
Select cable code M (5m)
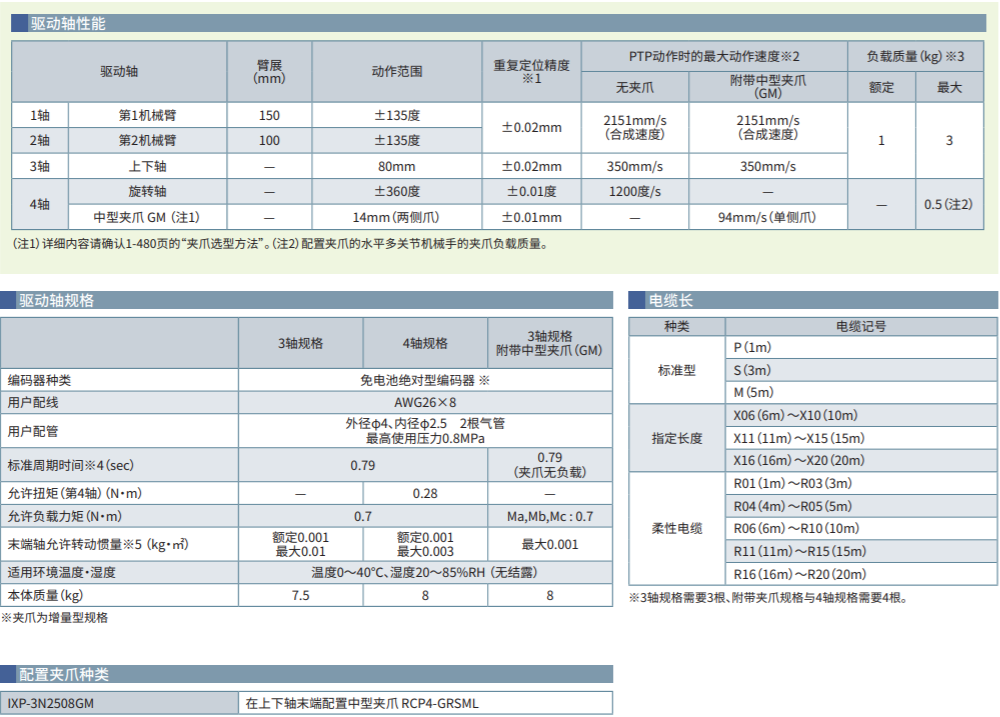[x=754, y=393]
